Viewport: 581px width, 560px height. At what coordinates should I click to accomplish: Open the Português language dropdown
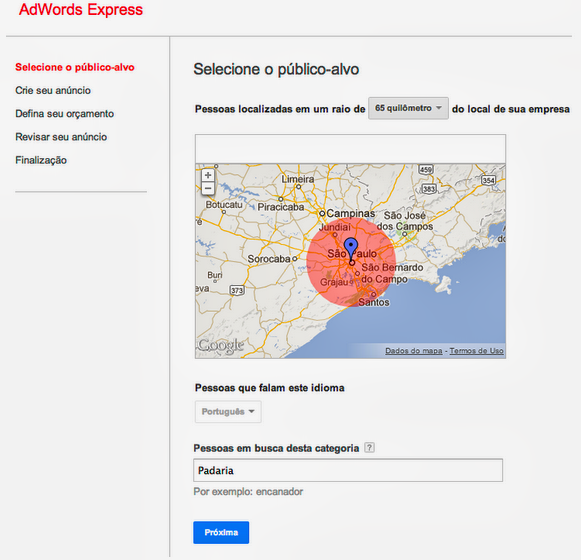click(x=228, y=411)
